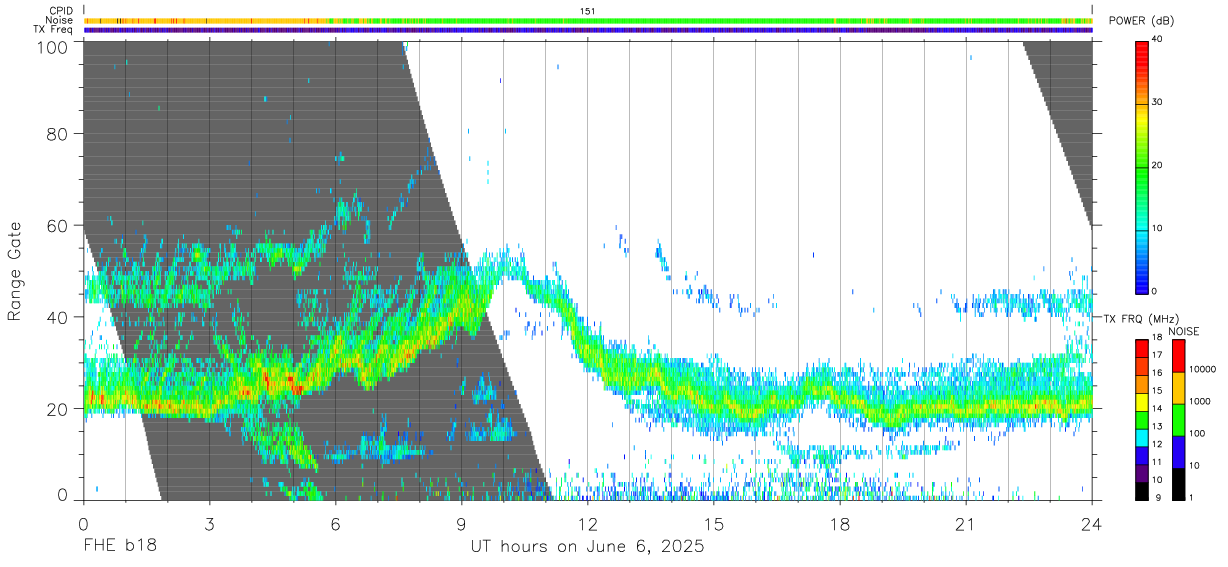Image resolution: width=1228 pixels, height=567 pixels.
Task: Click the 18 tick on UT hours axis
Action: (839, 525)
